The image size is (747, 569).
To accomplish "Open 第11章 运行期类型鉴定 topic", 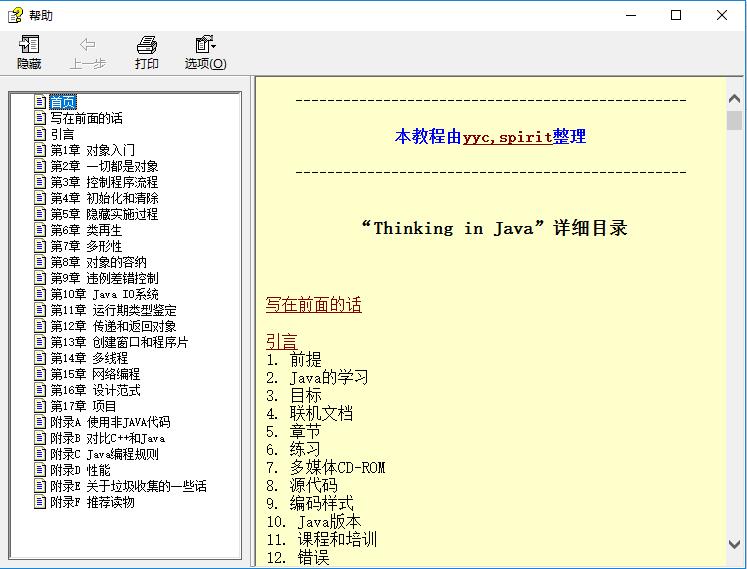I will click(113, 310).
